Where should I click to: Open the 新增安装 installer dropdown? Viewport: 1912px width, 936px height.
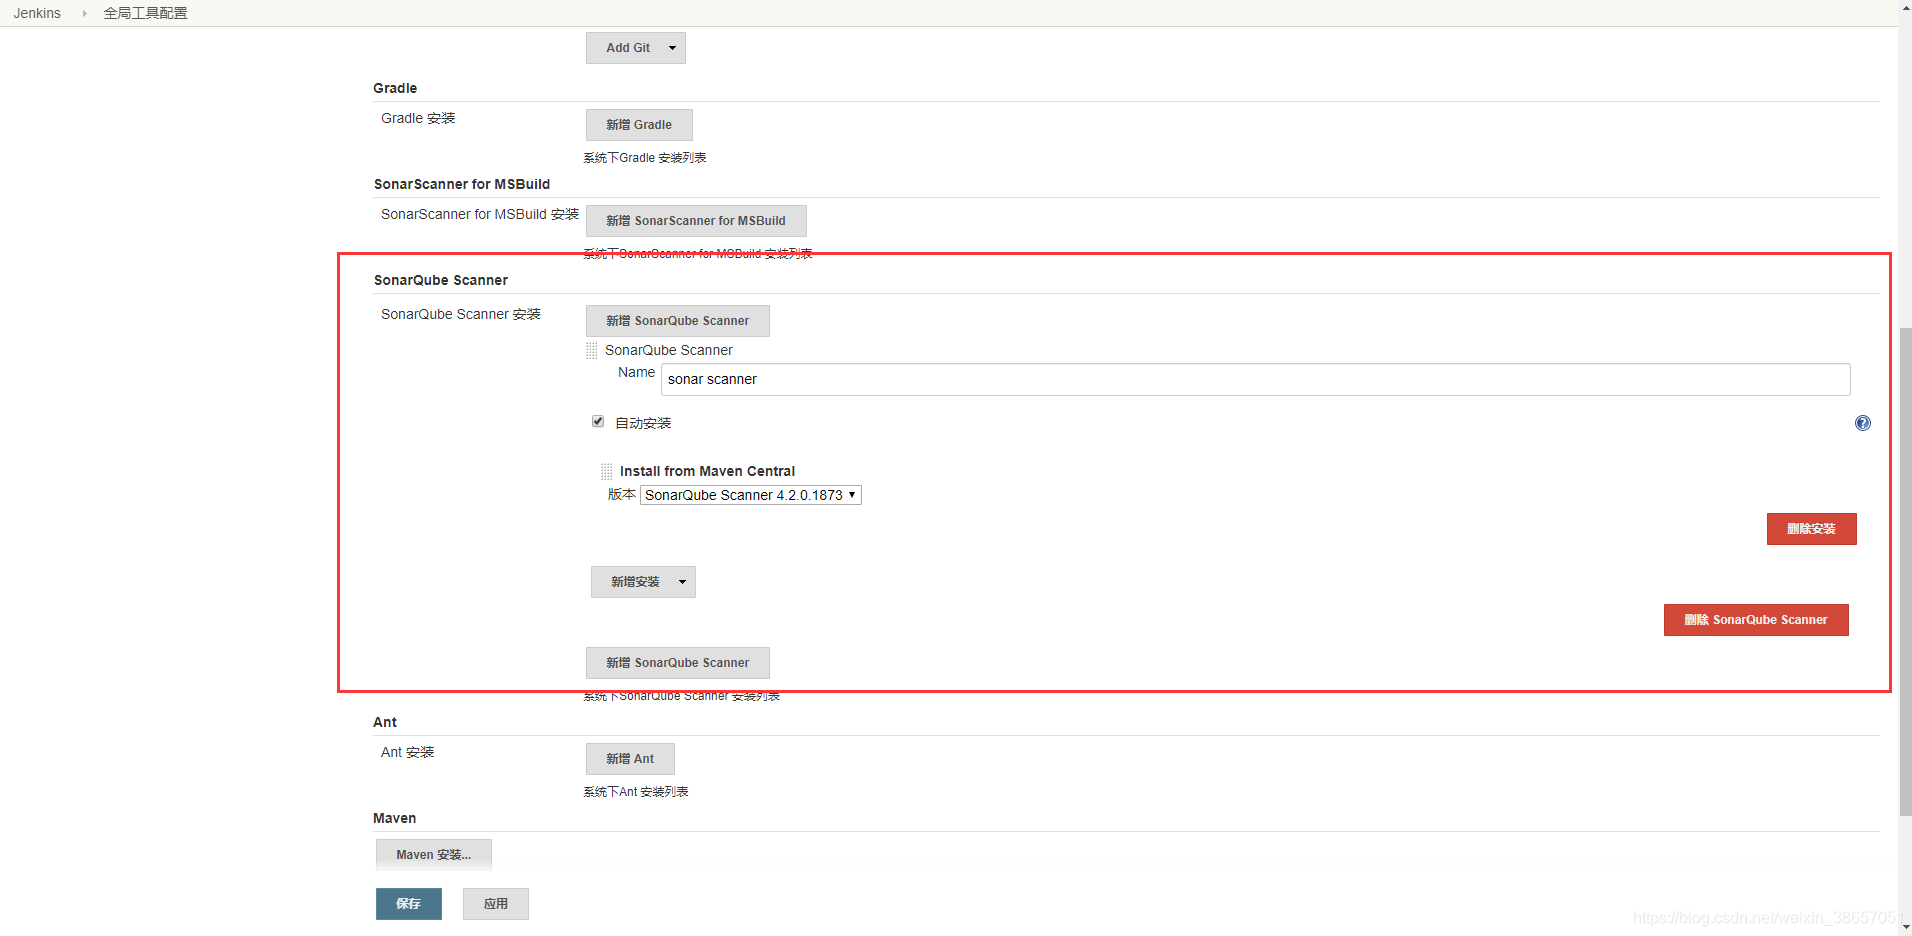point(643,582)
